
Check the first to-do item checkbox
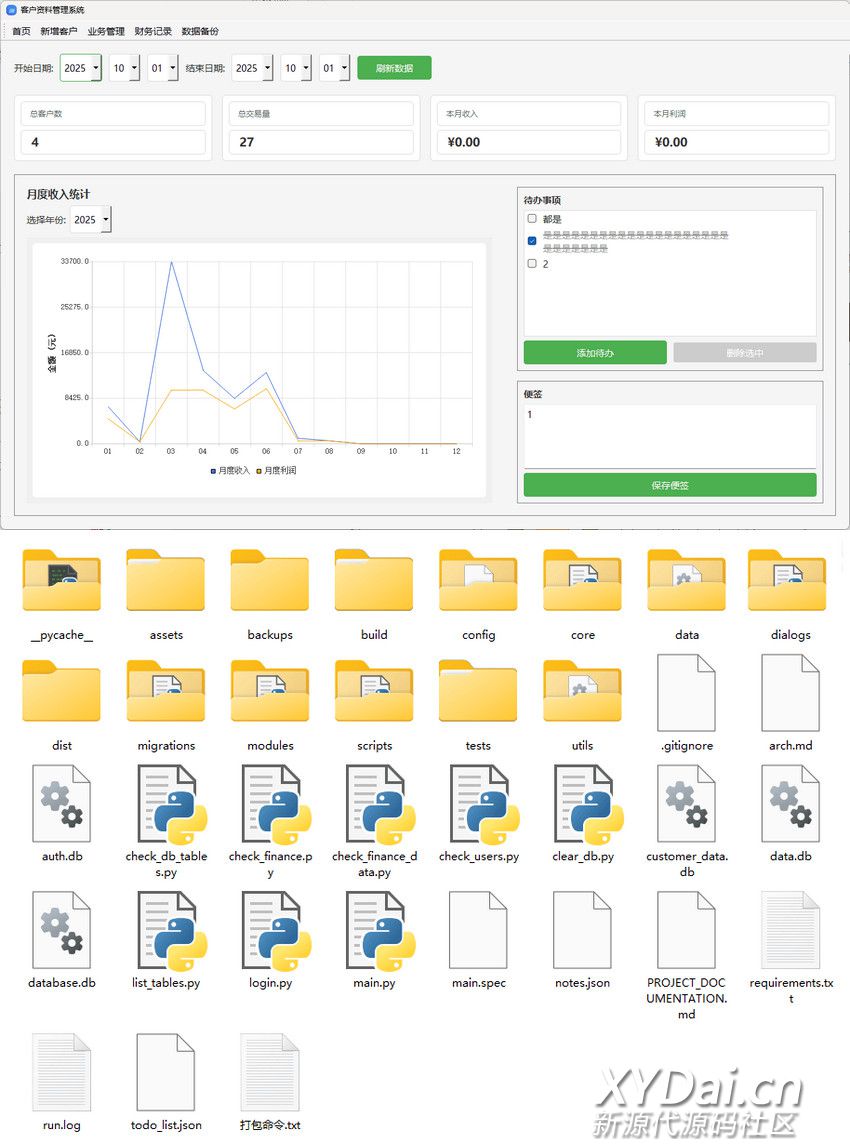(x=532, y=218)
